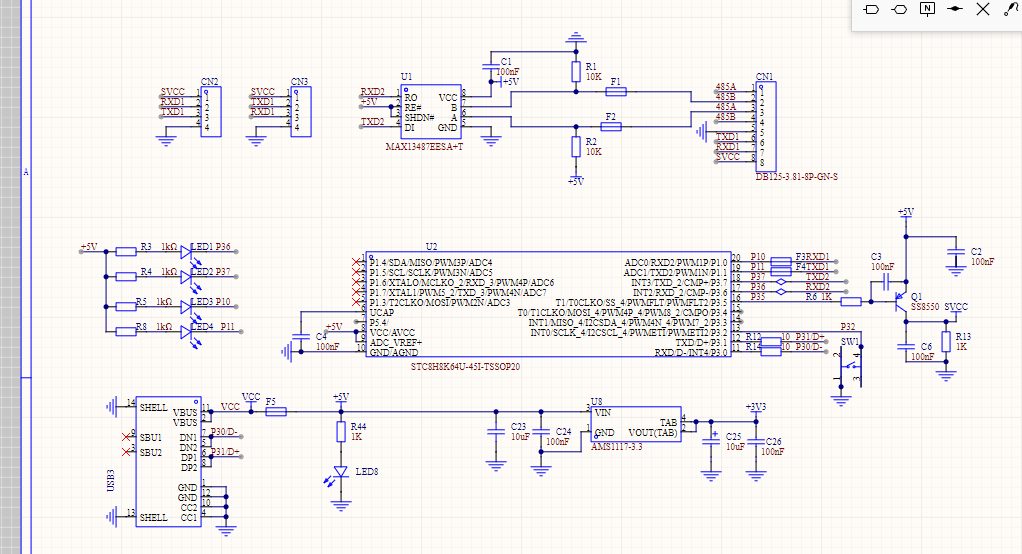Image resolution: width=1022 pixels, height=554 pixels.
Task: Pick the junction/bus entry diamond tool
Action: point(955,9)
